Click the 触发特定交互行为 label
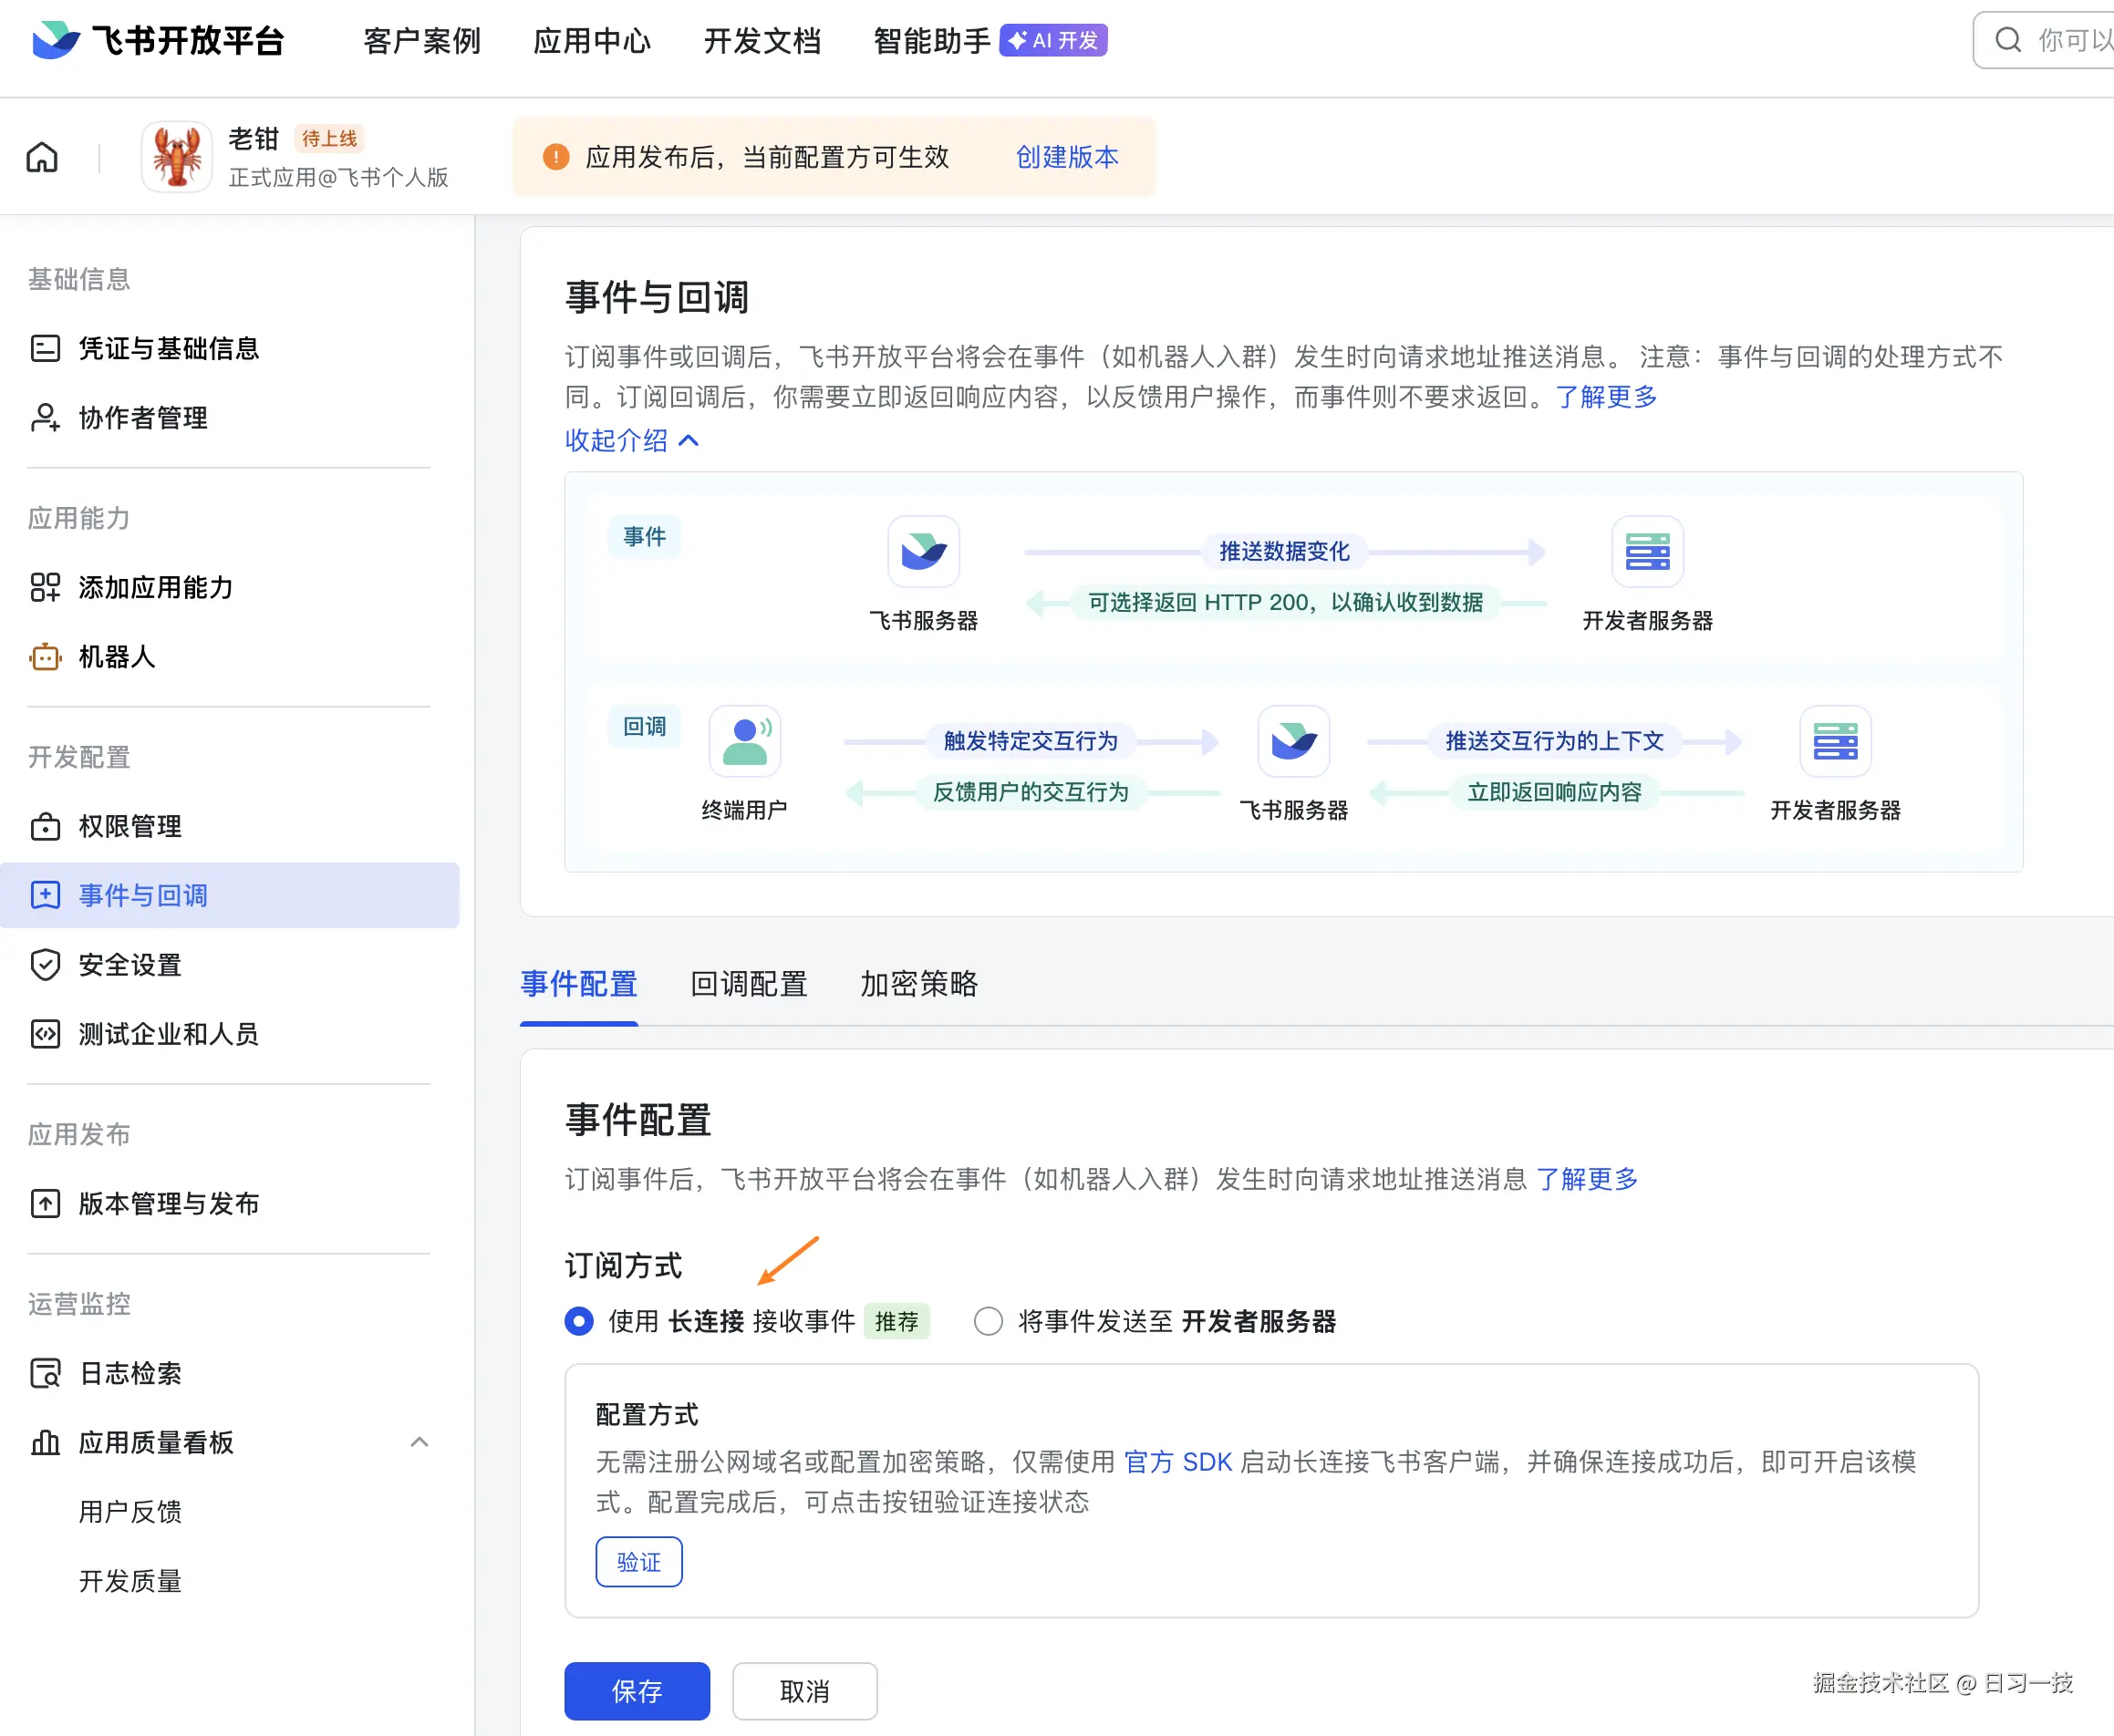The width and height of the screenshot is (2114, 1736). 1030,741
